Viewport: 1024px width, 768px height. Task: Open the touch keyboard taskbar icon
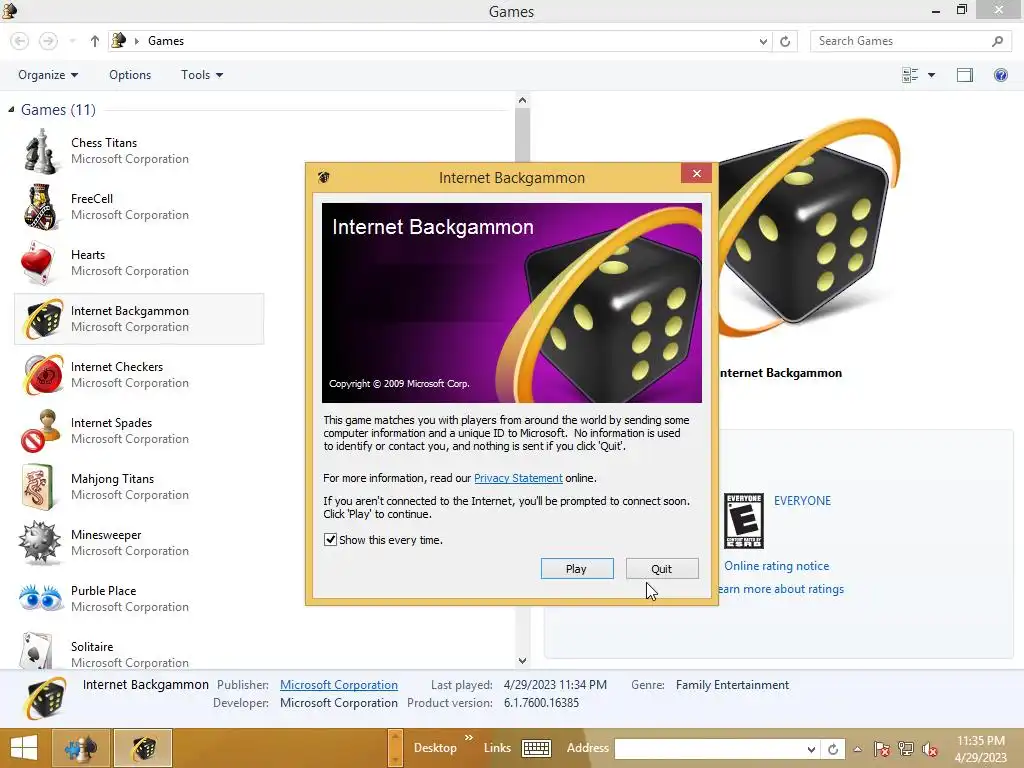point(537,748)
